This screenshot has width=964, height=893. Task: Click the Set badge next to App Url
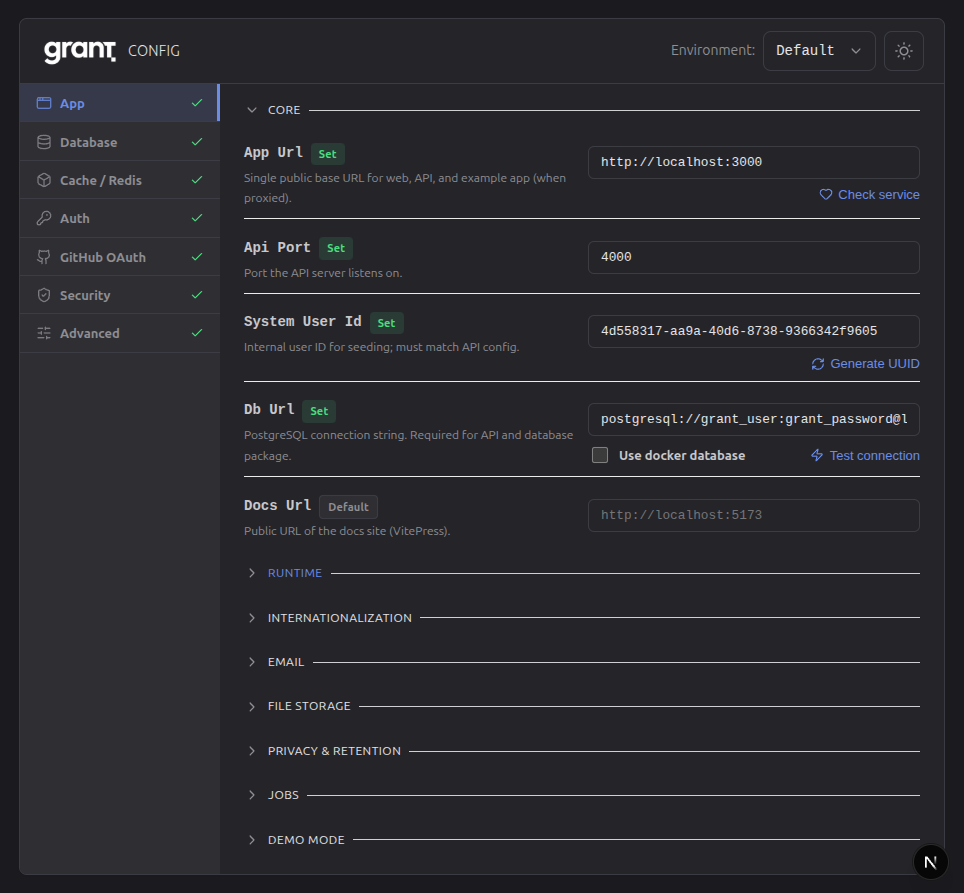[328, 154]
